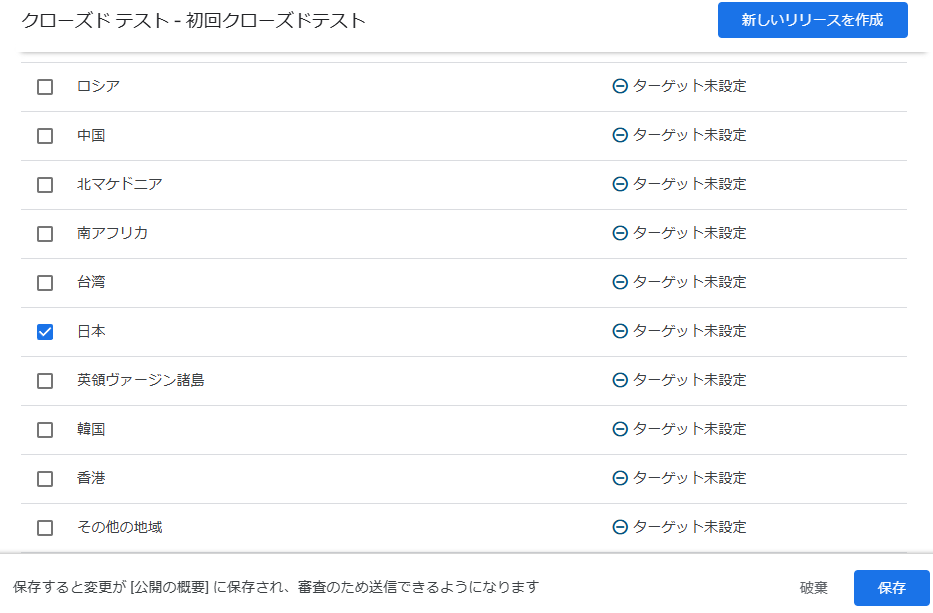Select the ロシア country name

tap(98, 86)
